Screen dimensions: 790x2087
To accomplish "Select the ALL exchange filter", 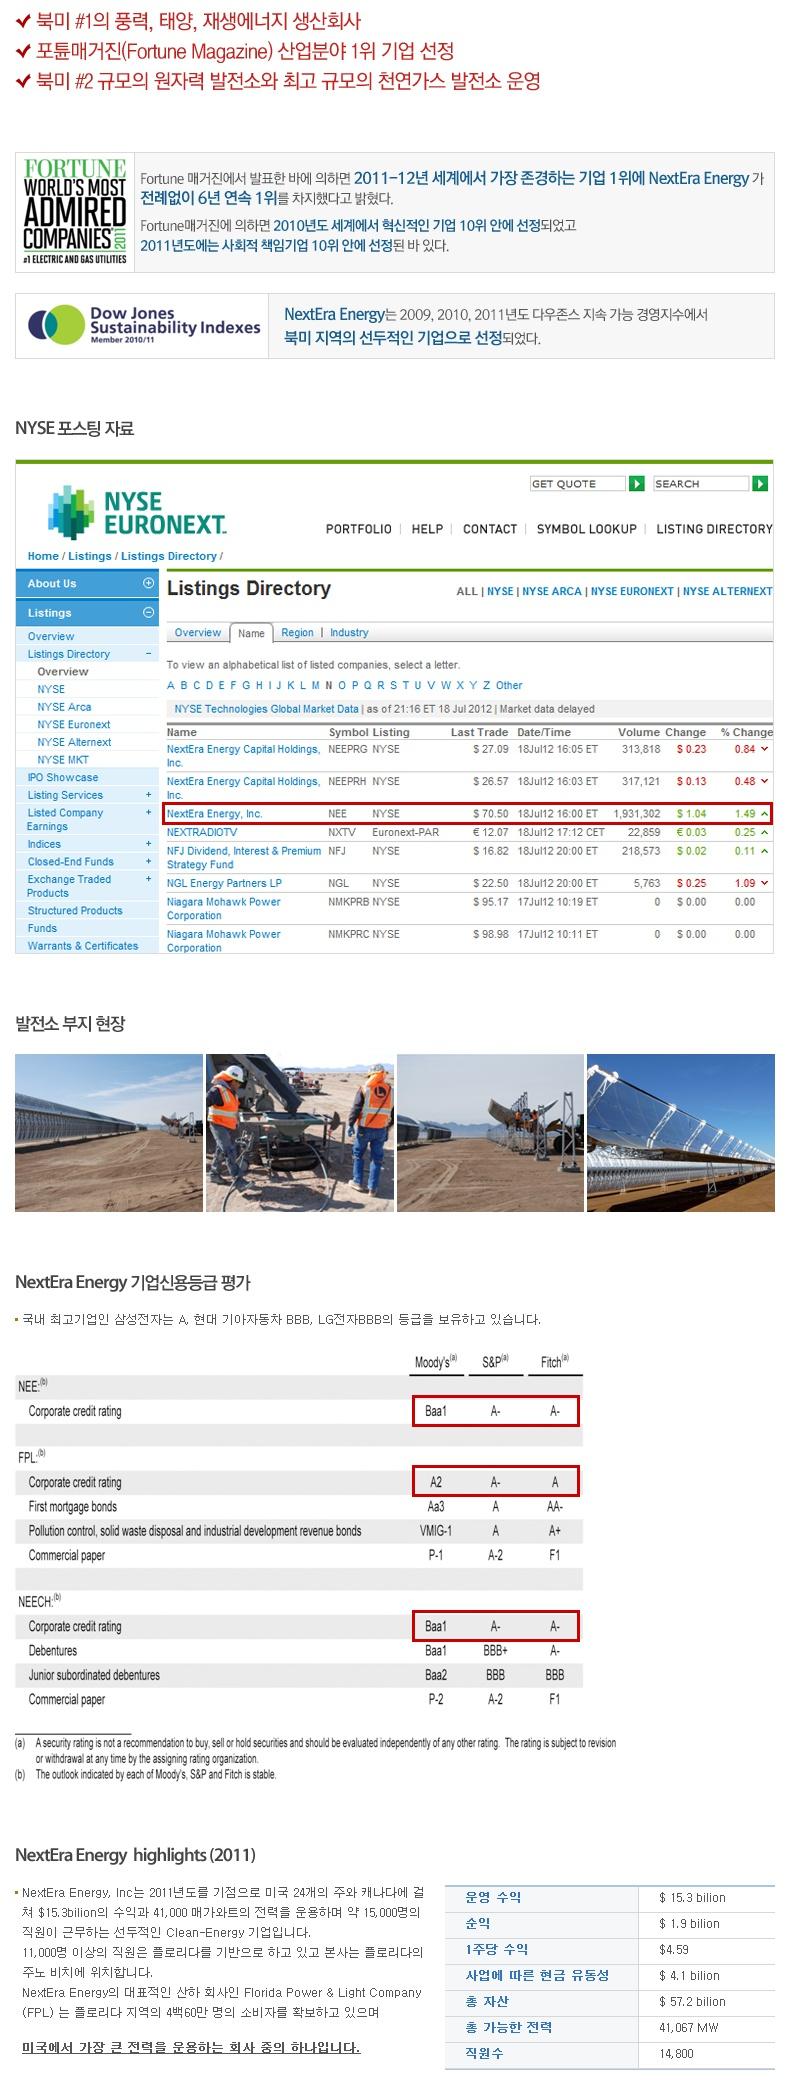I will tap(467, 592).
